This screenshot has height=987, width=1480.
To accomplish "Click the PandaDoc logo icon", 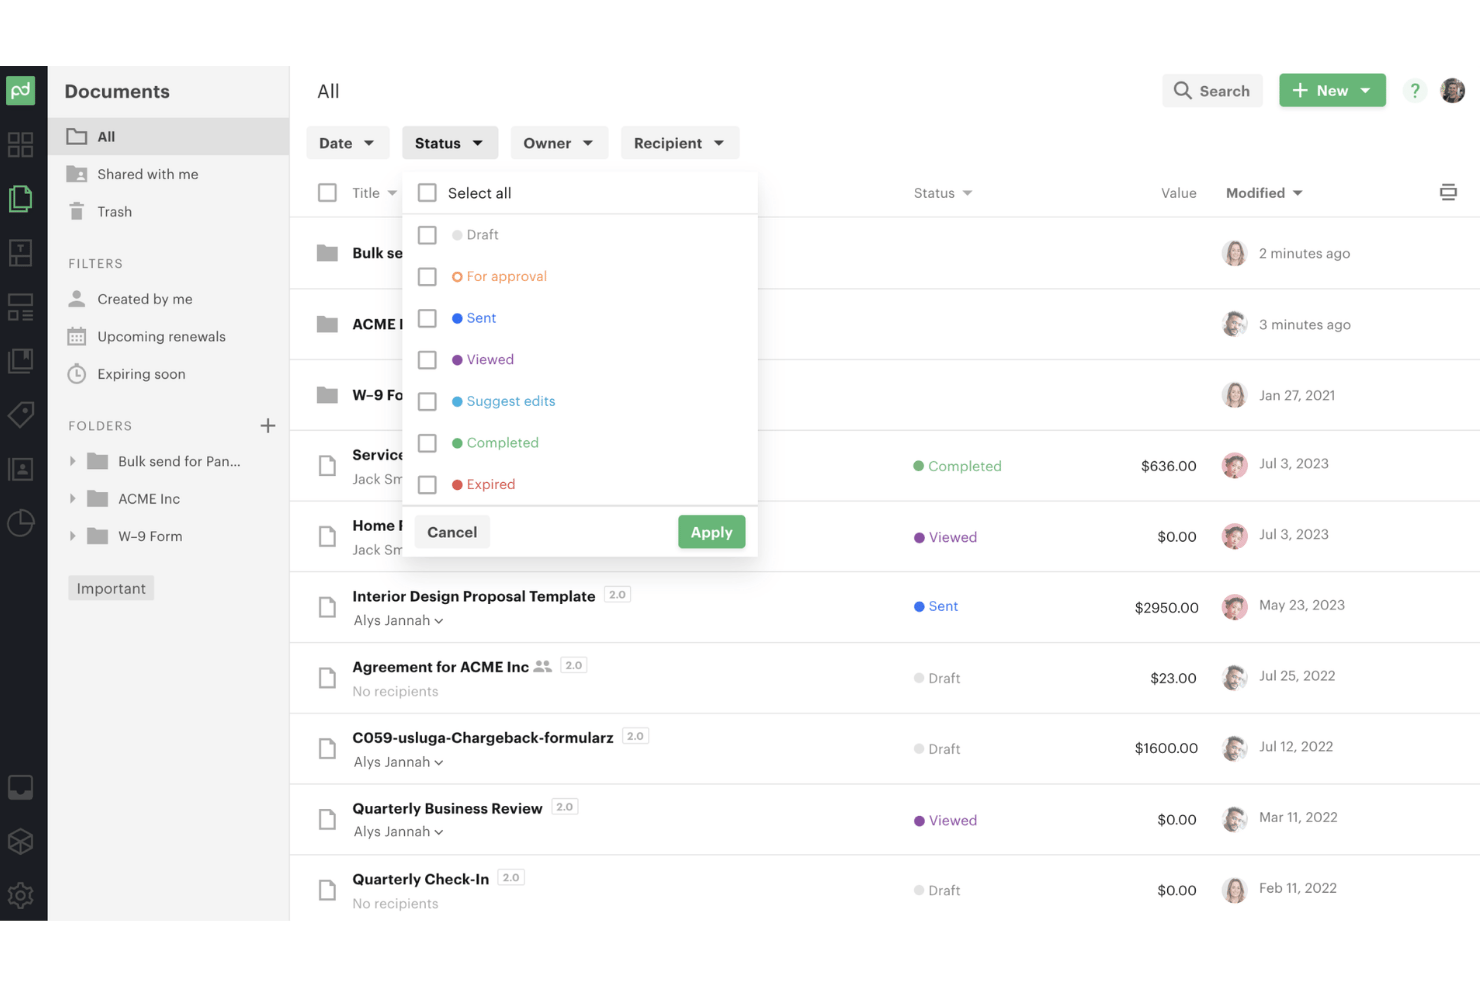I will click(21, 91).
